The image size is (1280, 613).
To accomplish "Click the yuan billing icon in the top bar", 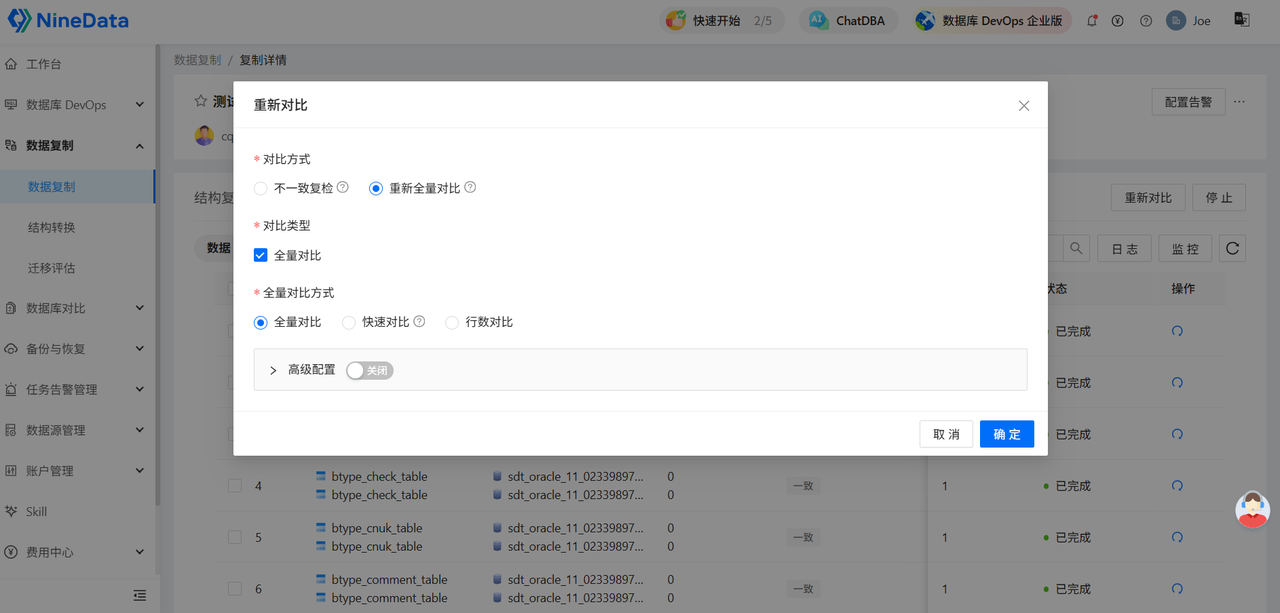I will (1118, 21).
